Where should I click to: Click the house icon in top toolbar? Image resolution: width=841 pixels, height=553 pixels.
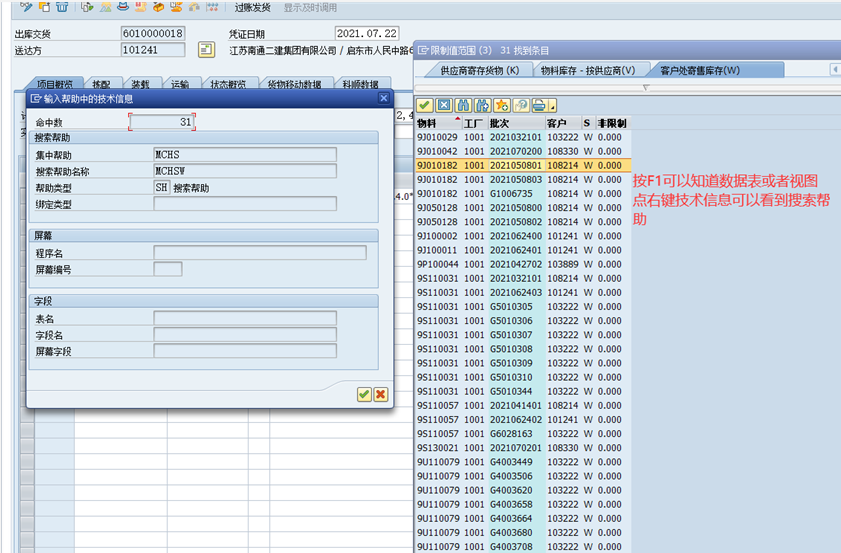coord(194,6)
